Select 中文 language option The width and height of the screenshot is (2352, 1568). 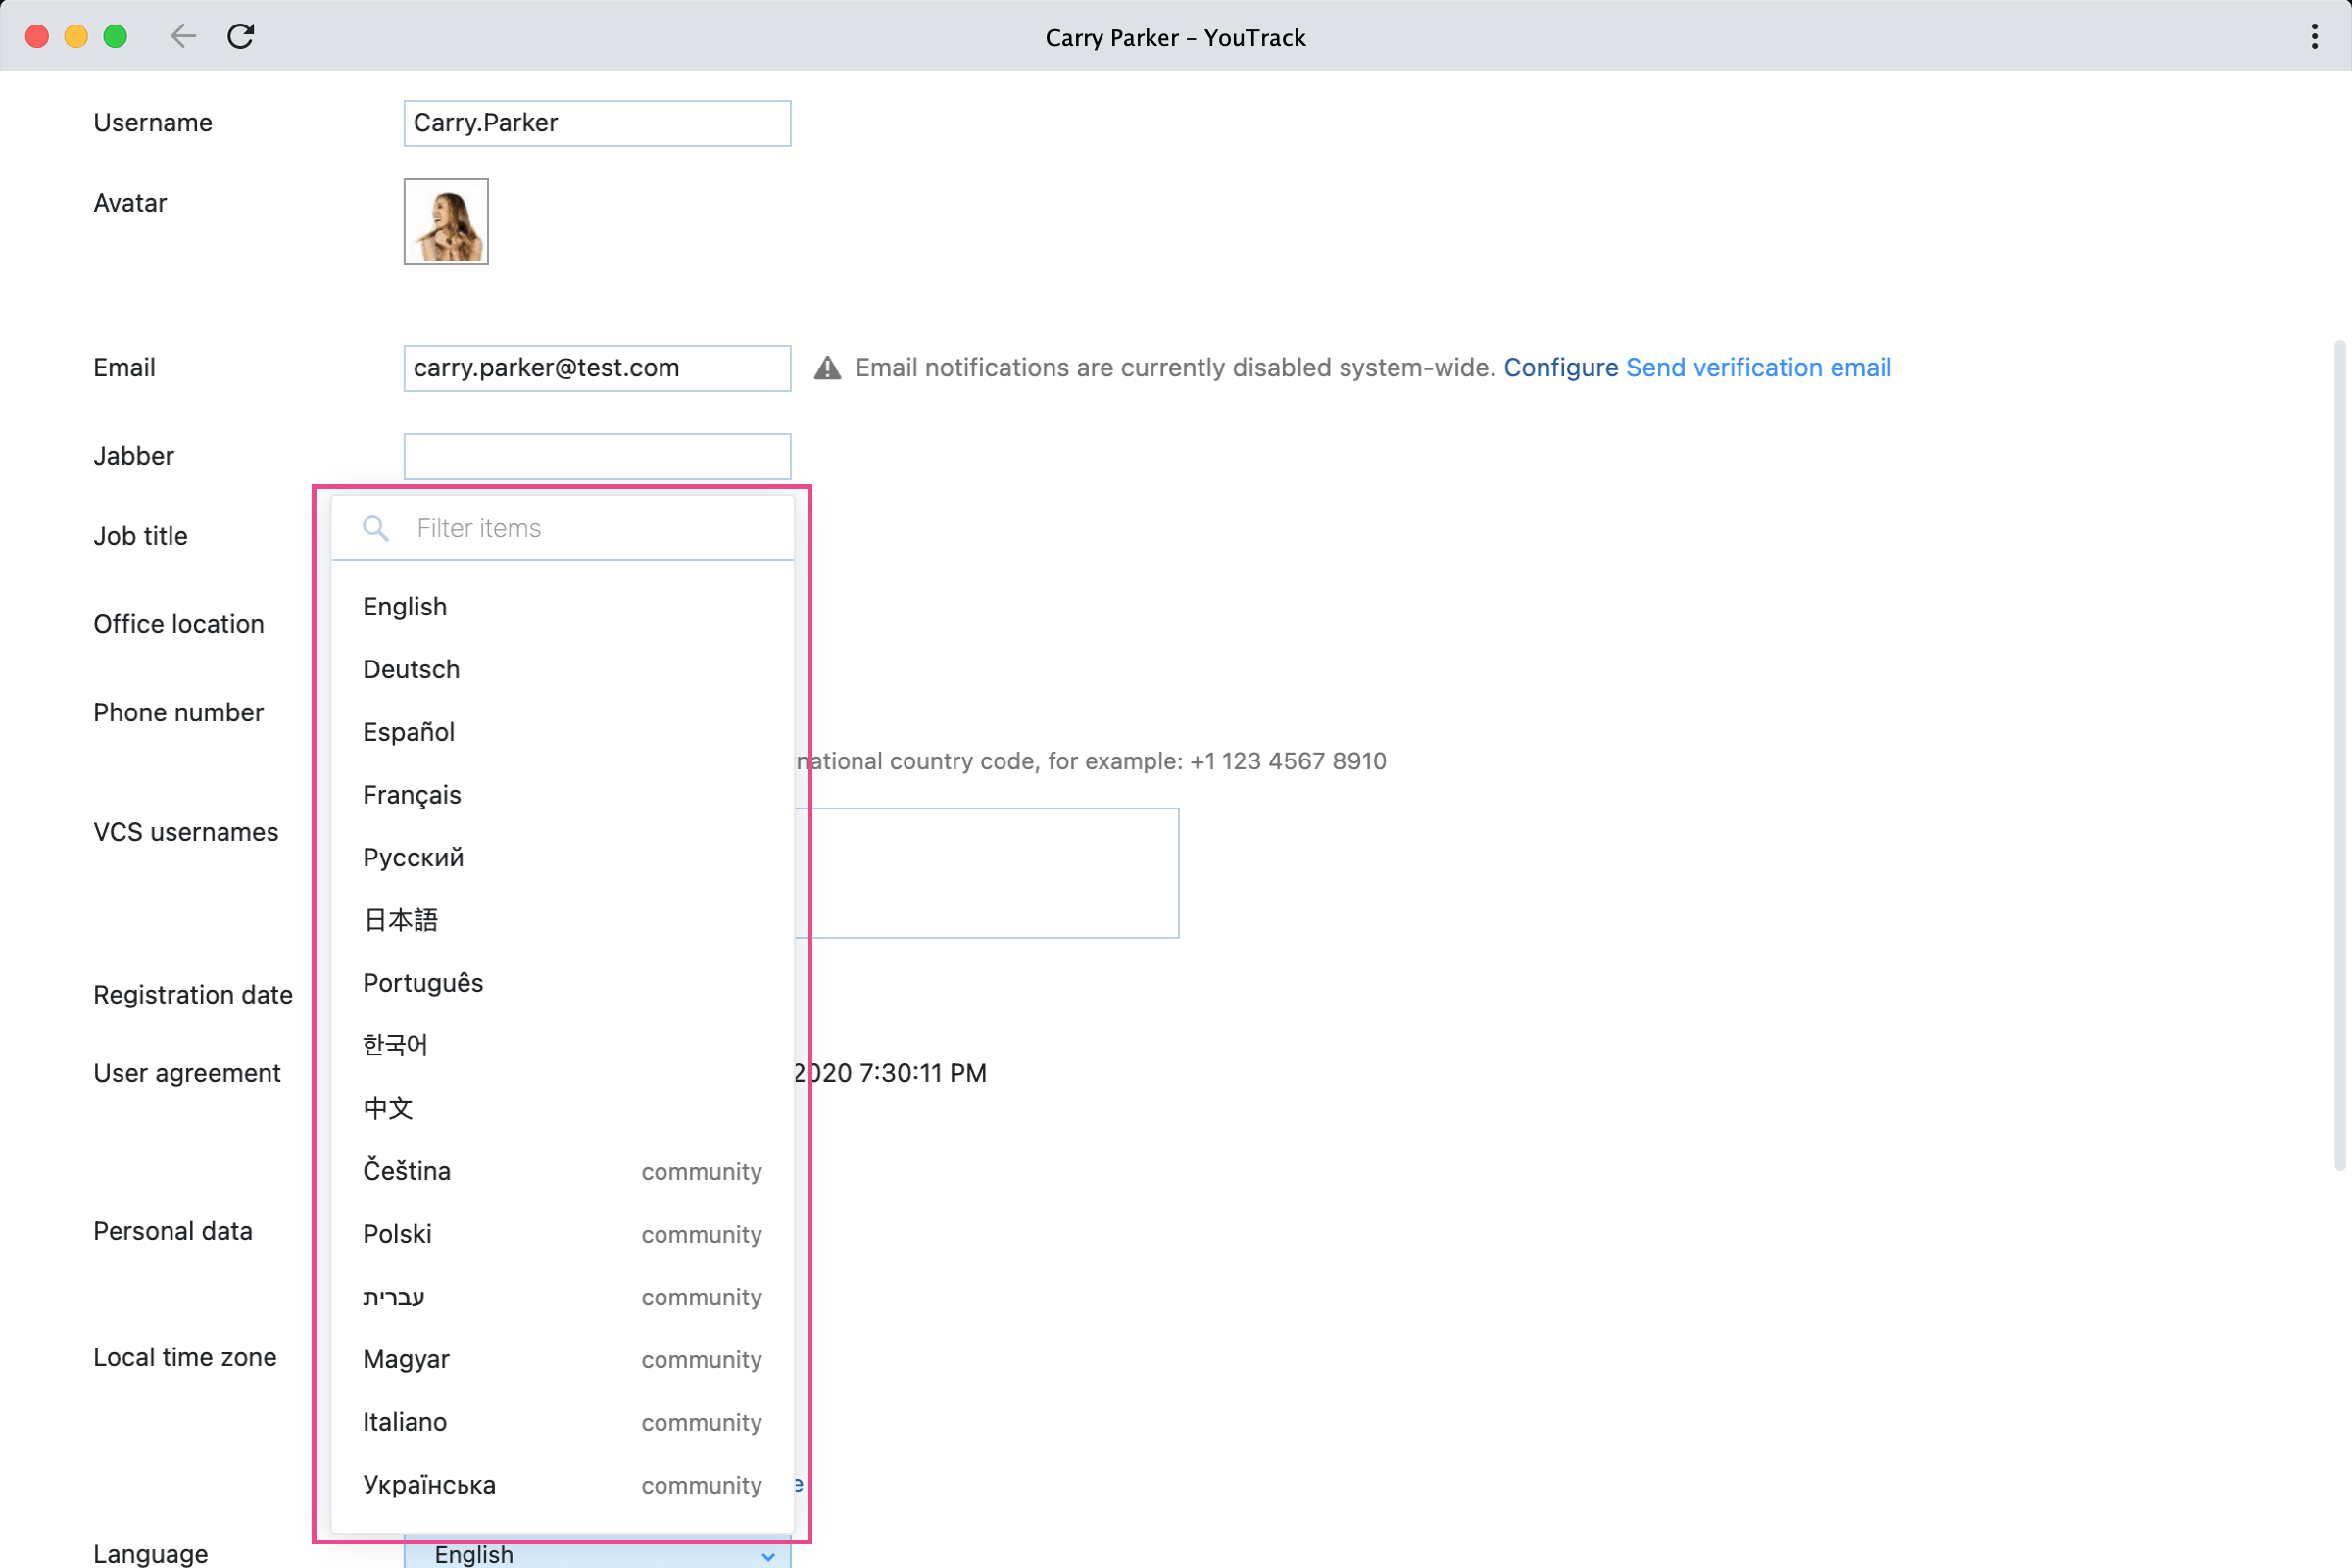[387, 1107]
